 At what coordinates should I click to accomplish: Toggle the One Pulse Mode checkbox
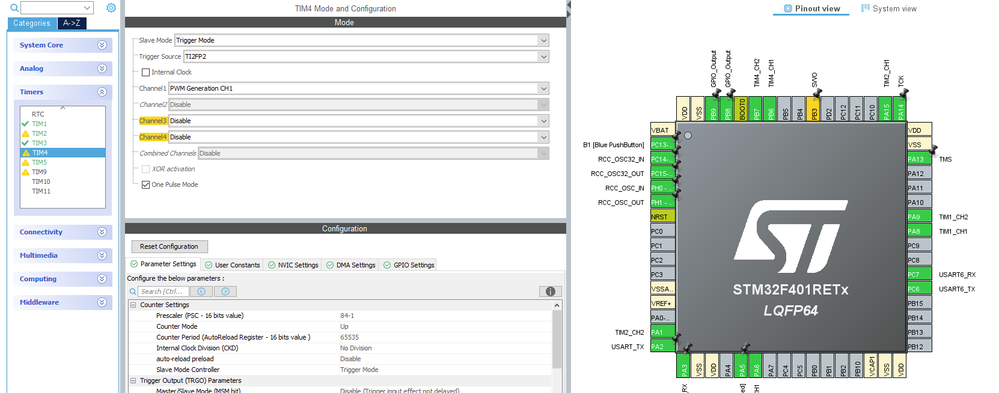point(146,185)
